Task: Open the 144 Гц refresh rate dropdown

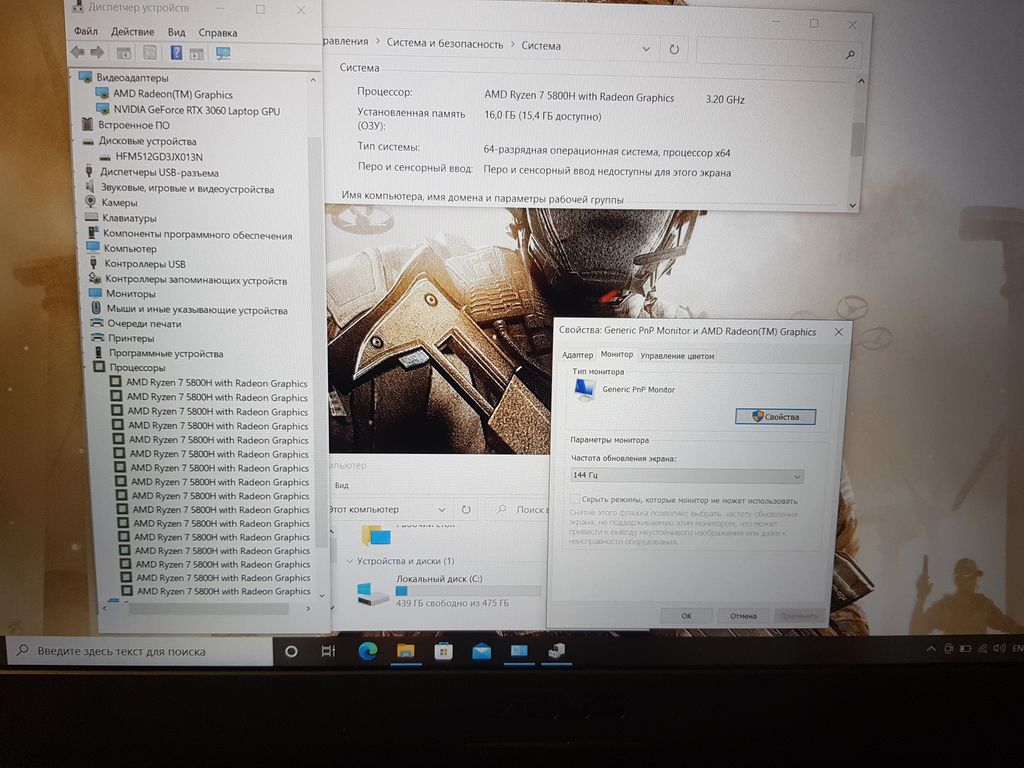Action: tap(686, 475)
